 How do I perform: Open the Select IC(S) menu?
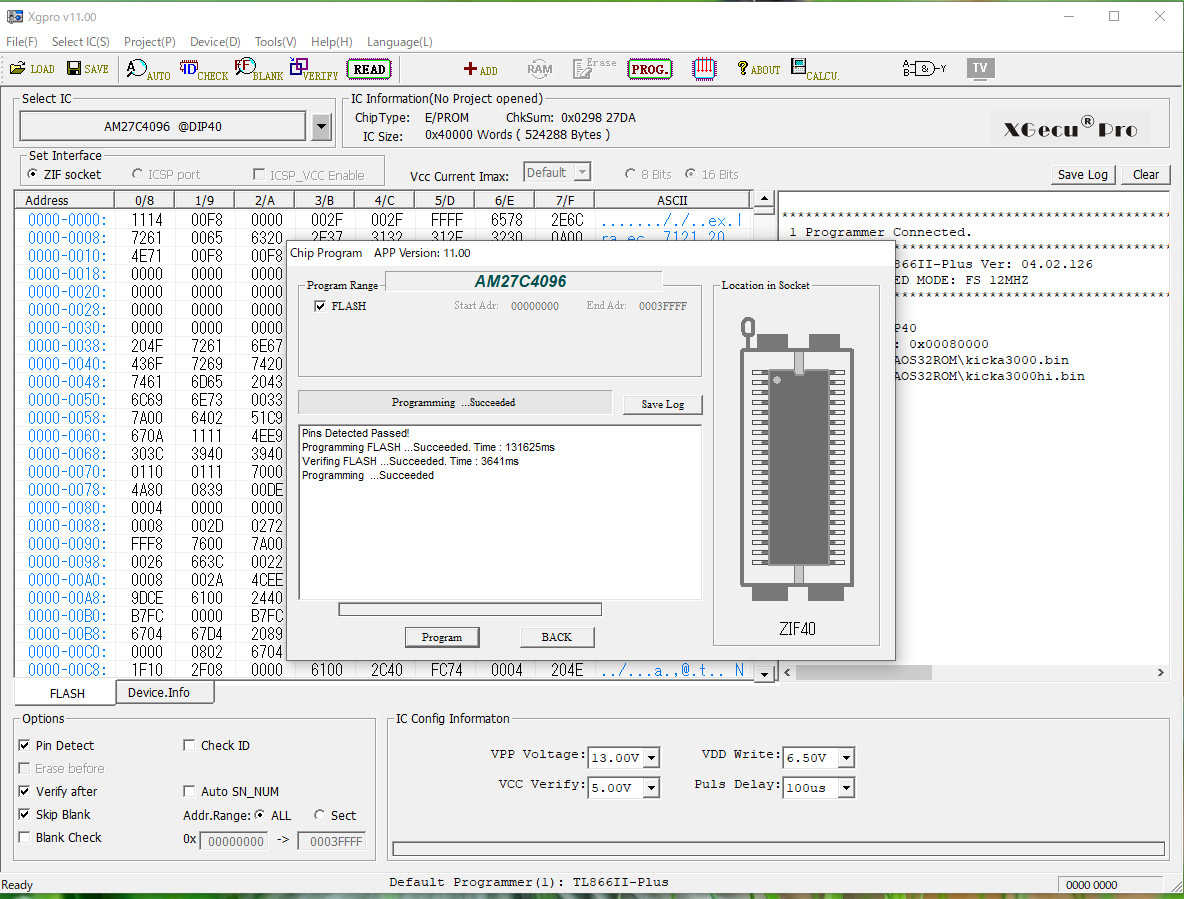click(x=81, y=42)
